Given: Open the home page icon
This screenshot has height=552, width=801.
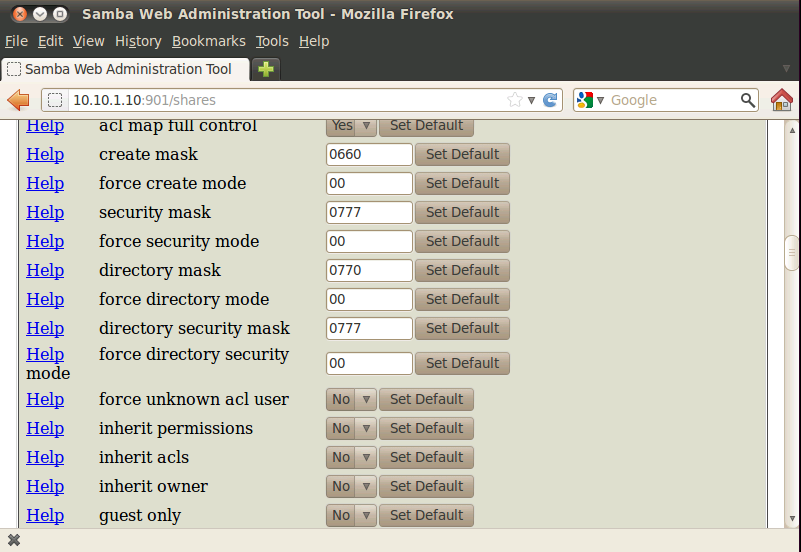Looking at the screenshot, I should click(782, 100).
